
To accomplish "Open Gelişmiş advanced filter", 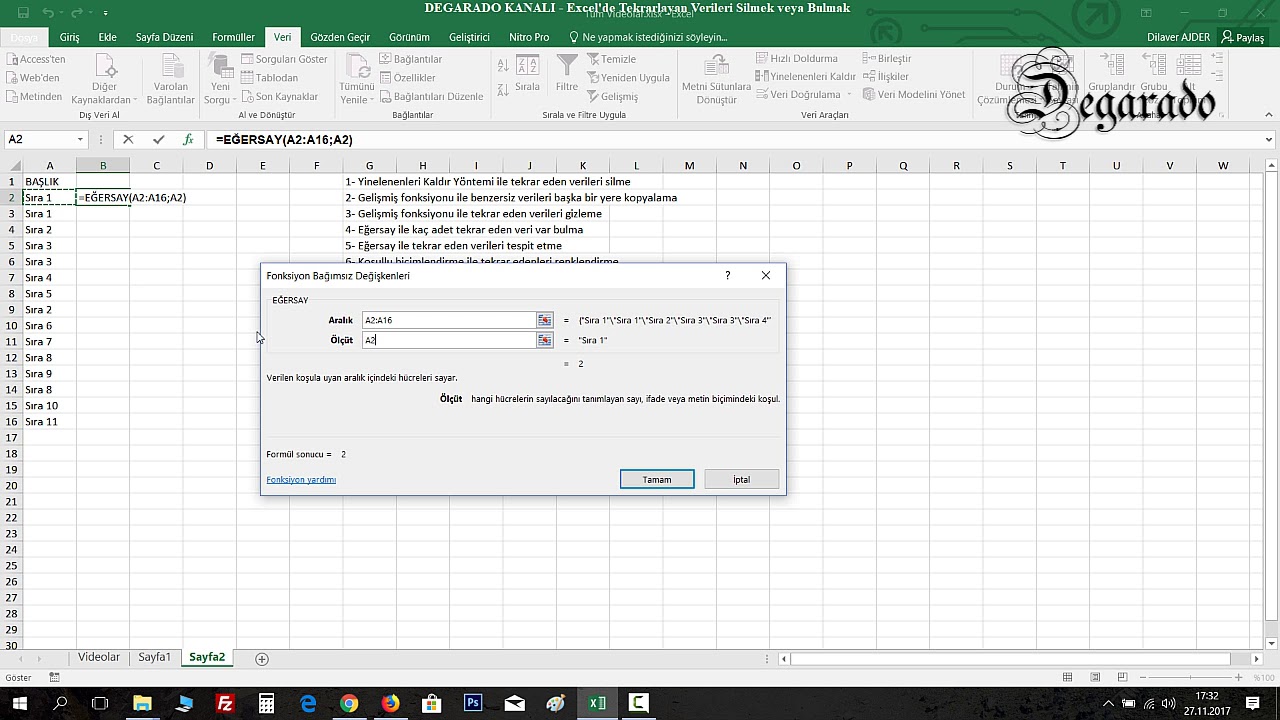I will [612, 97].
